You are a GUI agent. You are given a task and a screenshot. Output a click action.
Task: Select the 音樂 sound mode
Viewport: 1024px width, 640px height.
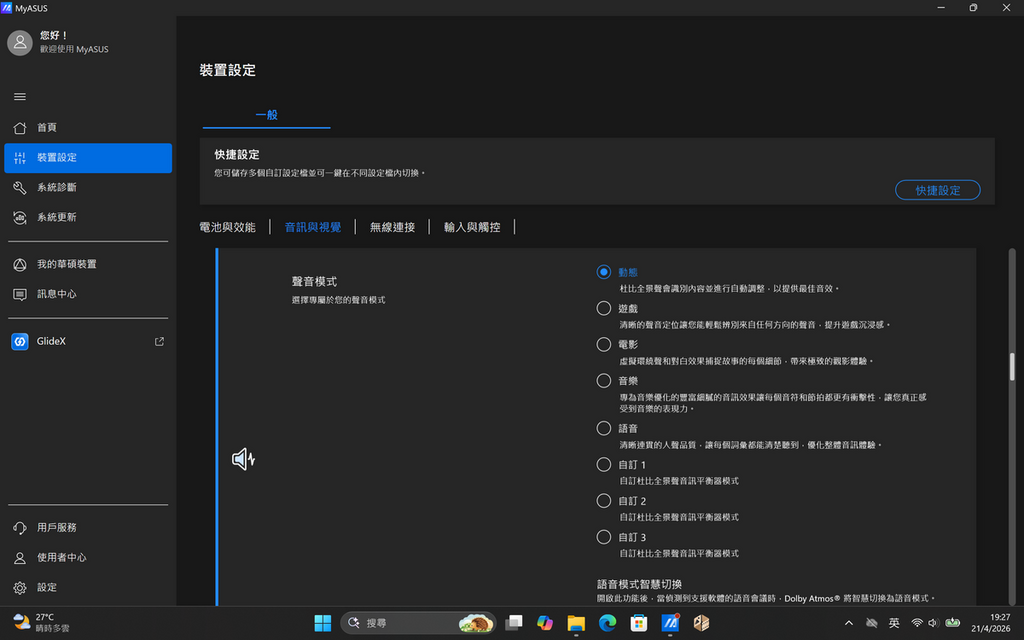603,381
